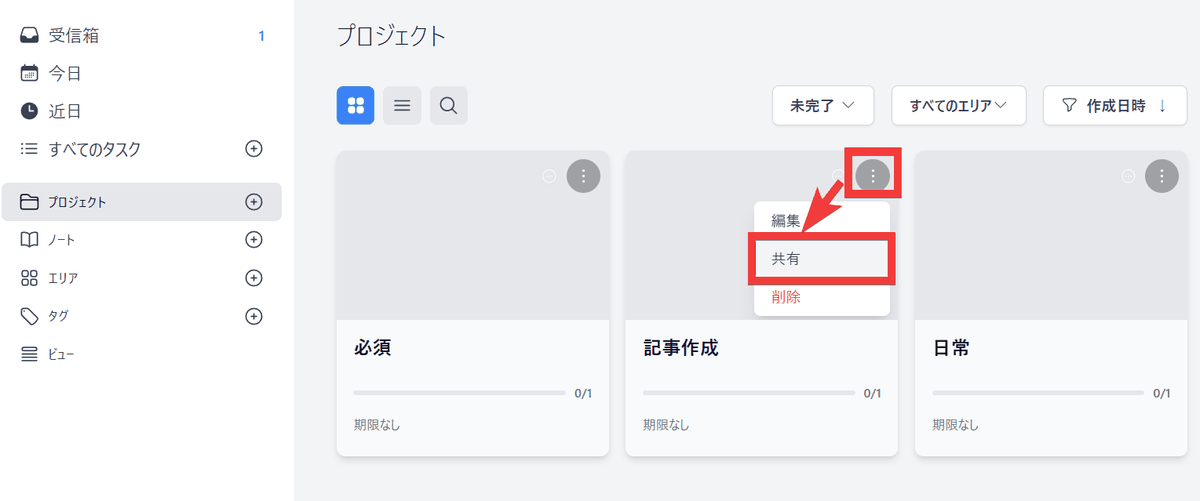Image resolution: width=1200 pixels, height=501 pixels.
Task: Toggle 作成日時 sort order
Action: 1115,105
